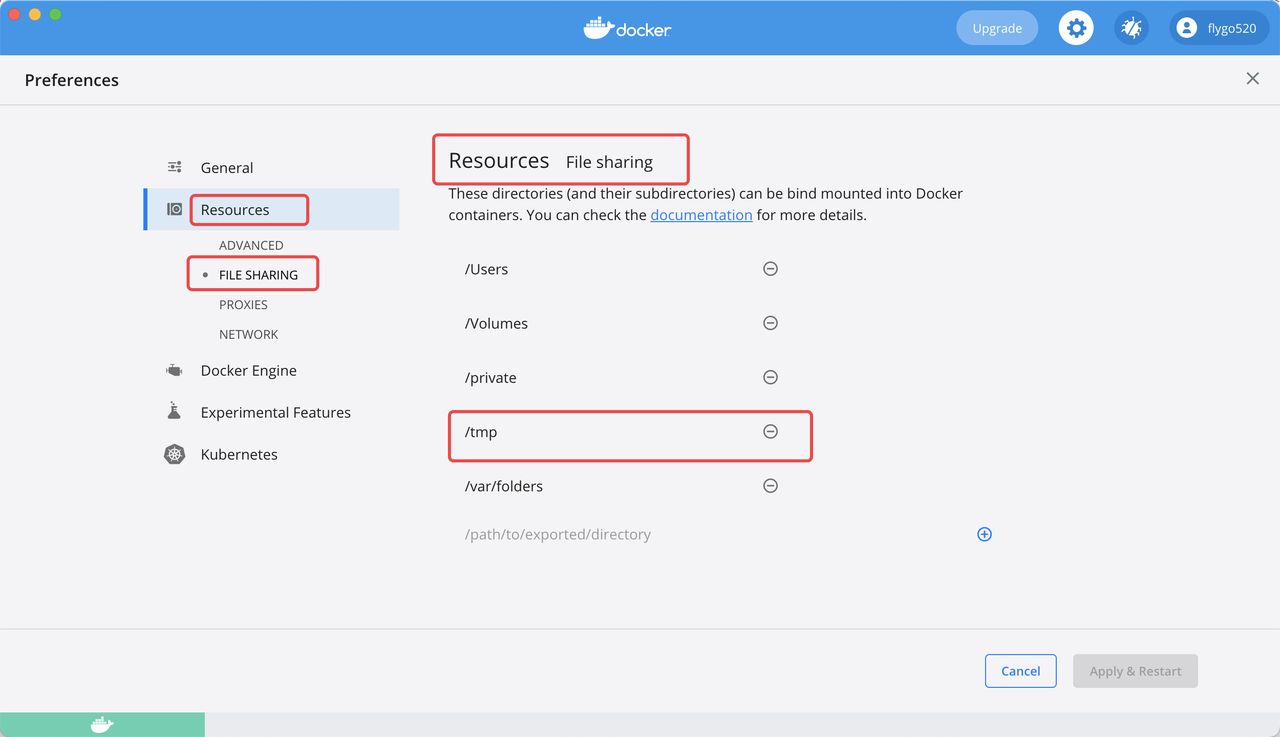Select the /var/folders path entry
Image resolution: width=1280 pixels, height=737 pixels.
pos(504,486)
